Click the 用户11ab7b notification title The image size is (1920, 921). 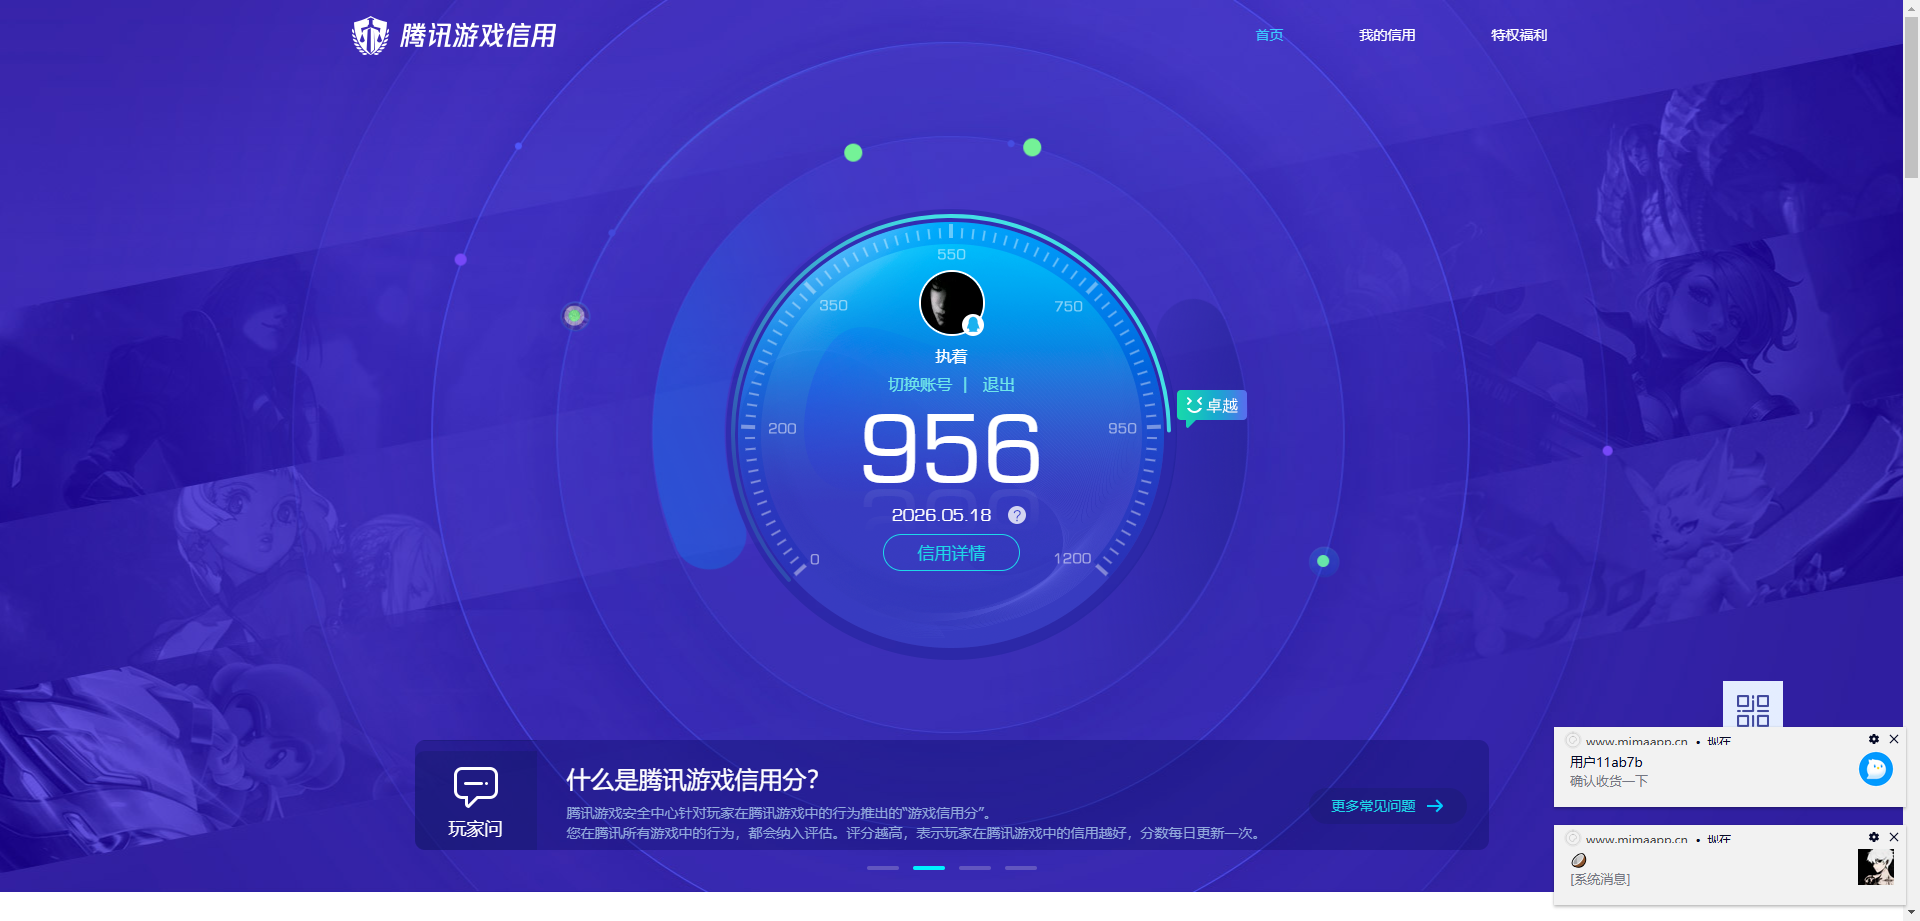(1606, 762)
